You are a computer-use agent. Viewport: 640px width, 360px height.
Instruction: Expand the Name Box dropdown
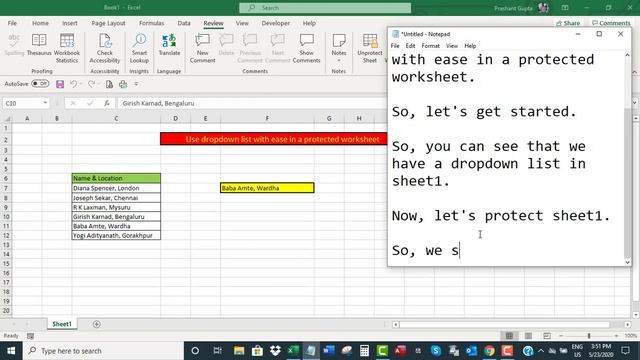pyautogui.click(x=45, y=103)
